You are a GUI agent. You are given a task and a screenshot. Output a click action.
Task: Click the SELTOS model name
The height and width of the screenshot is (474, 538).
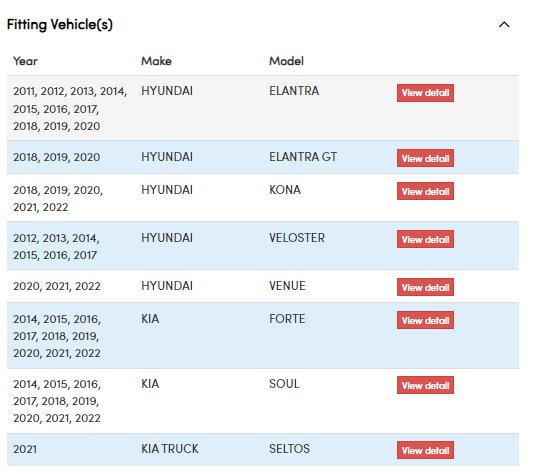pyautogui.click(x=289, y=449)
